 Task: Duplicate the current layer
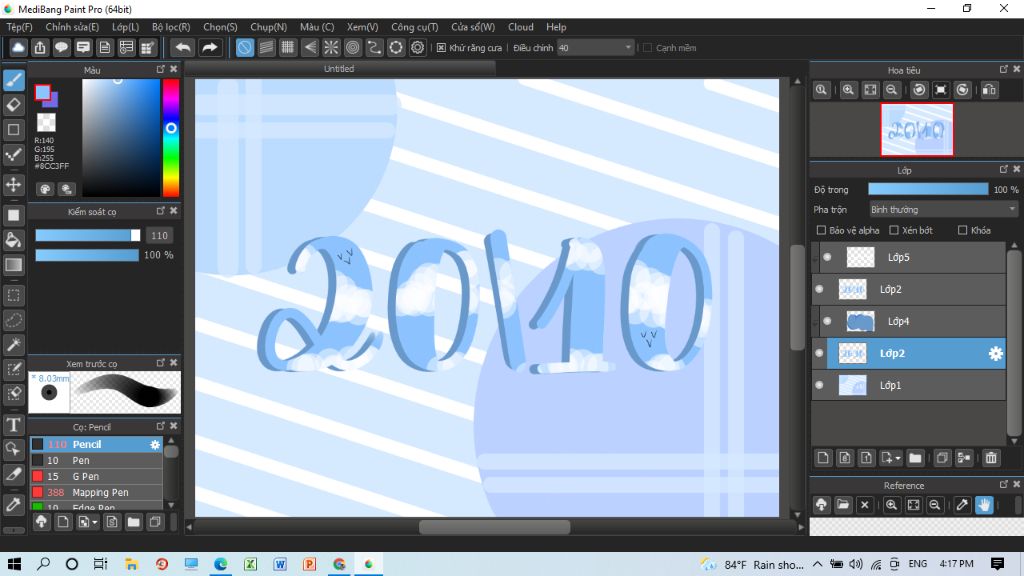point(942,458)
